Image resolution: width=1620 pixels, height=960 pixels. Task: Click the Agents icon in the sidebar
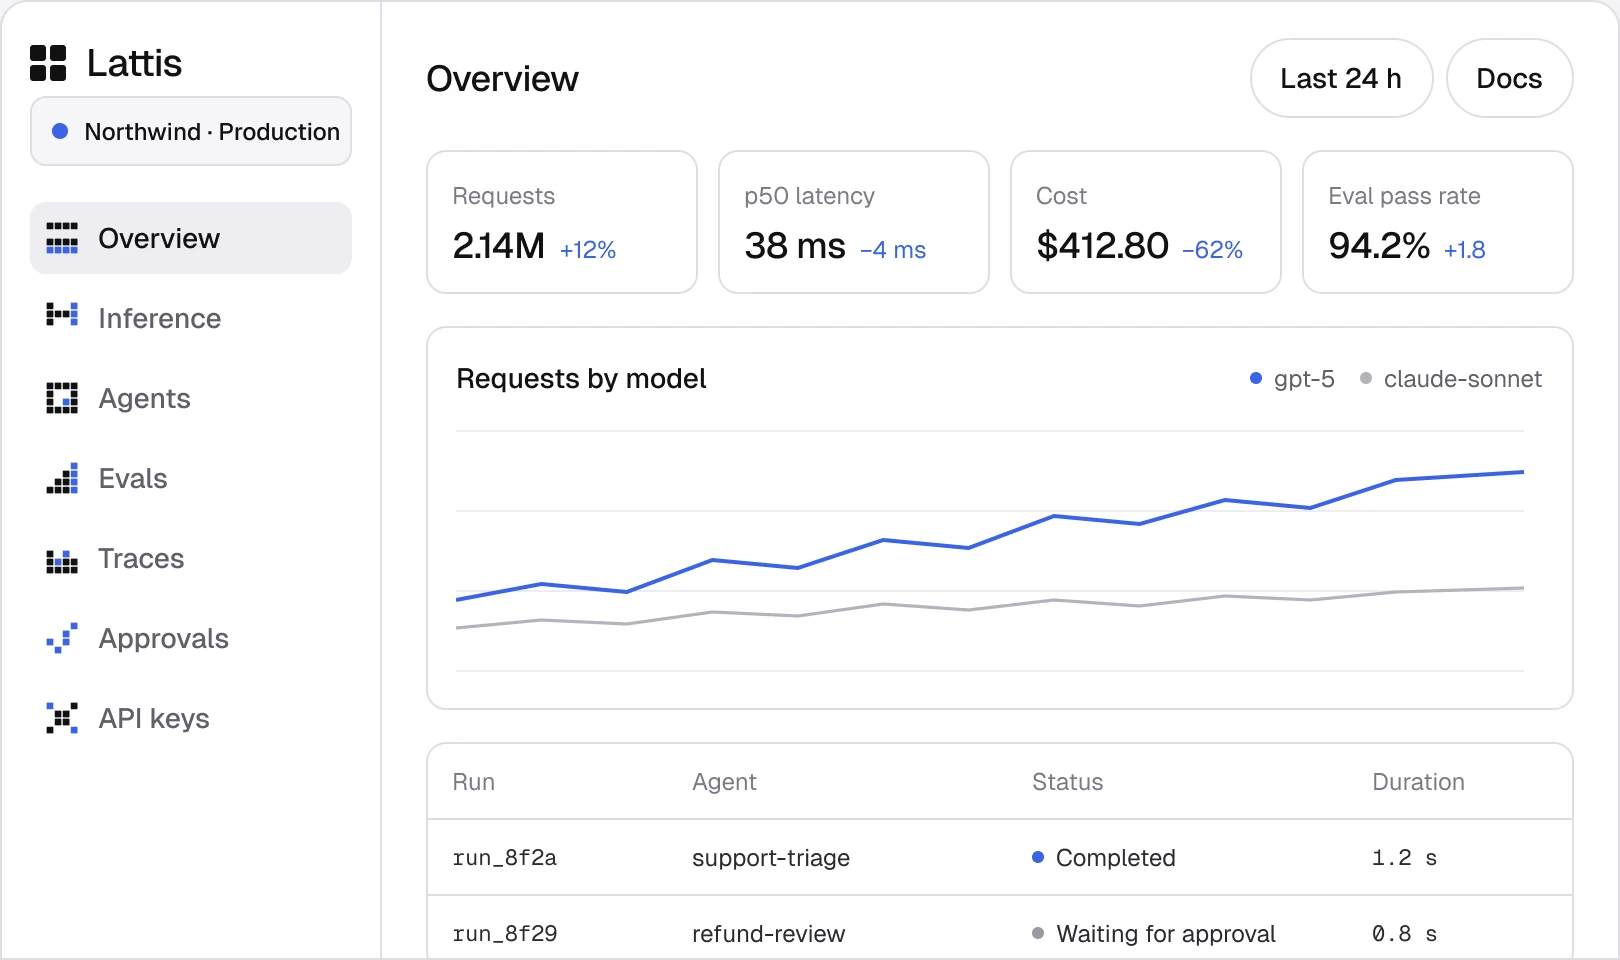point(62,398)
